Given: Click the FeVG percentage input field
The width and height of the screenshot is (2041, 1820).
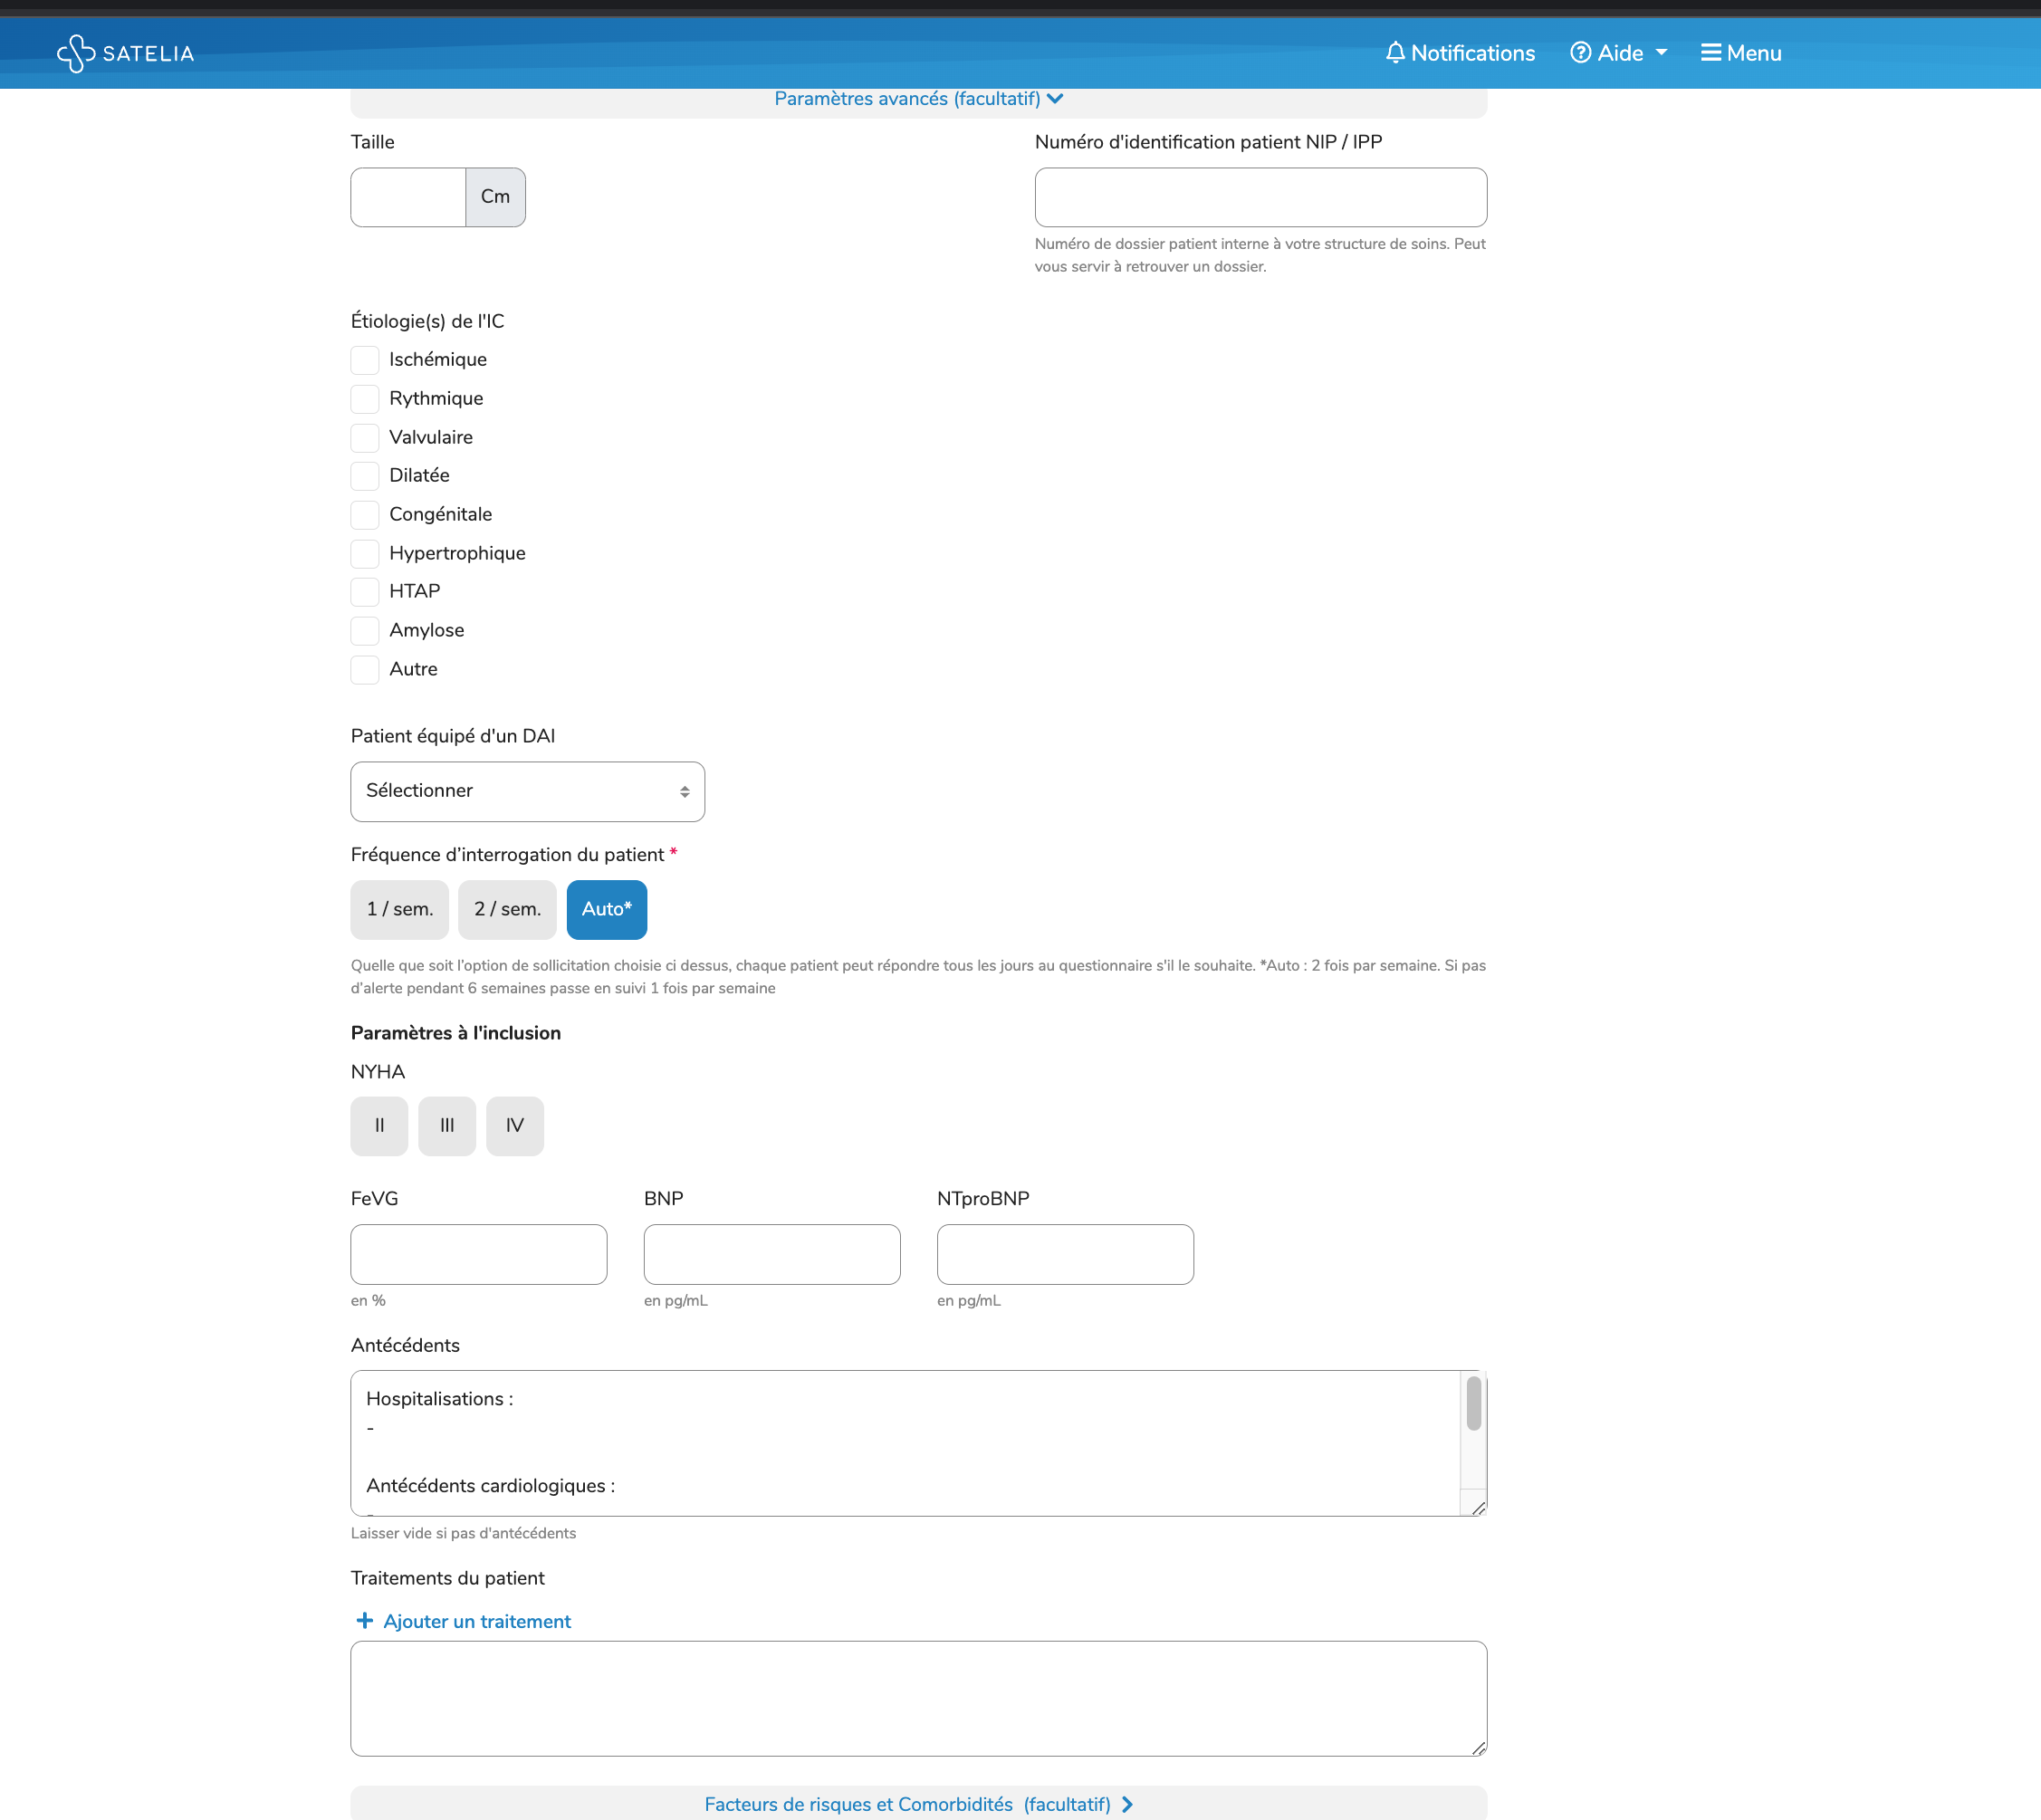Looking at the screenshot, I should [478, 1254].
